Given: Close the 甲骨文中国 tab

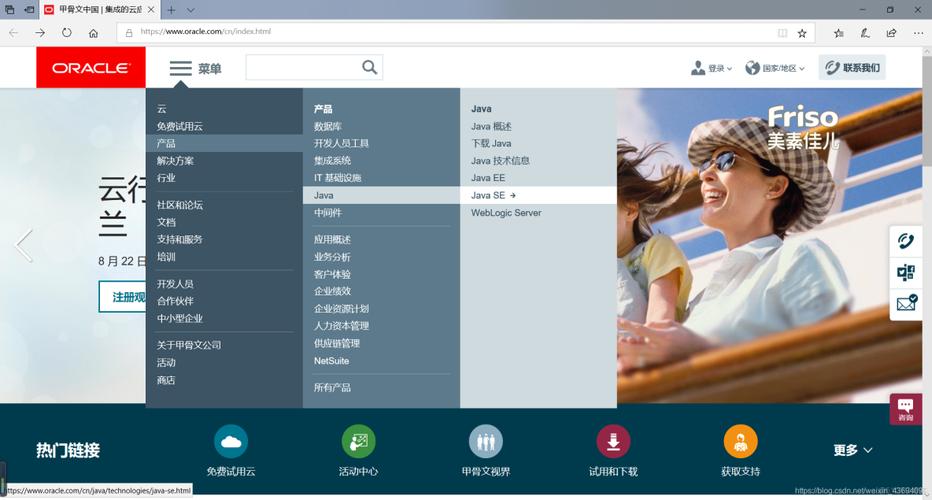Looking at the screenshot, I should click(x=151, y=10).
